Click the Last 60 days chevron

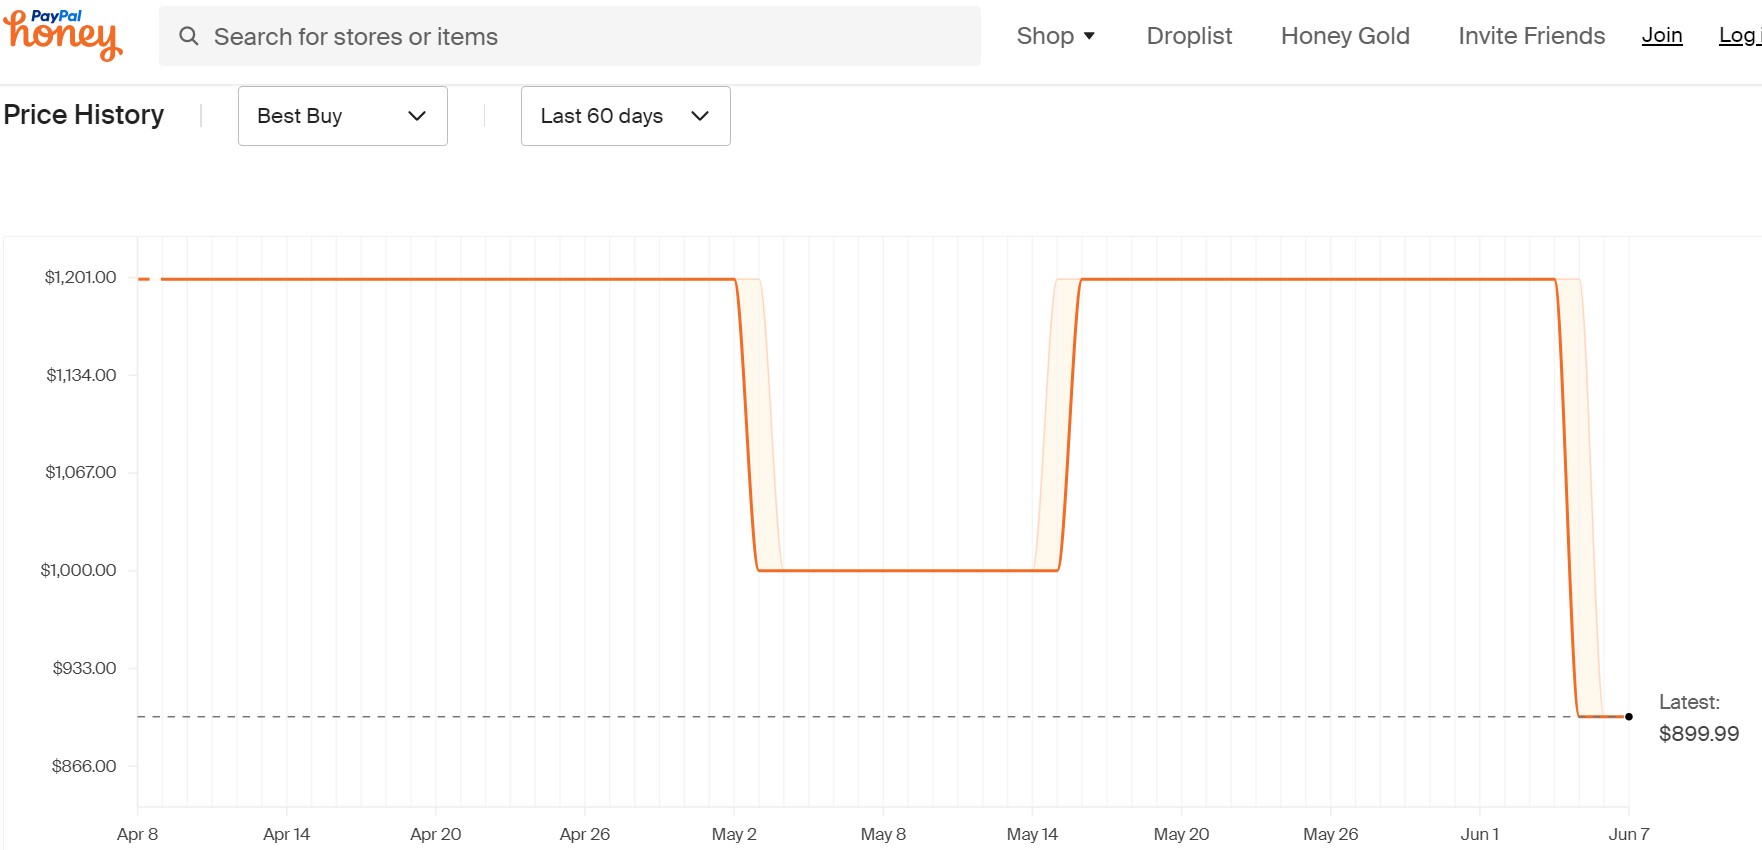coord(700,116)
